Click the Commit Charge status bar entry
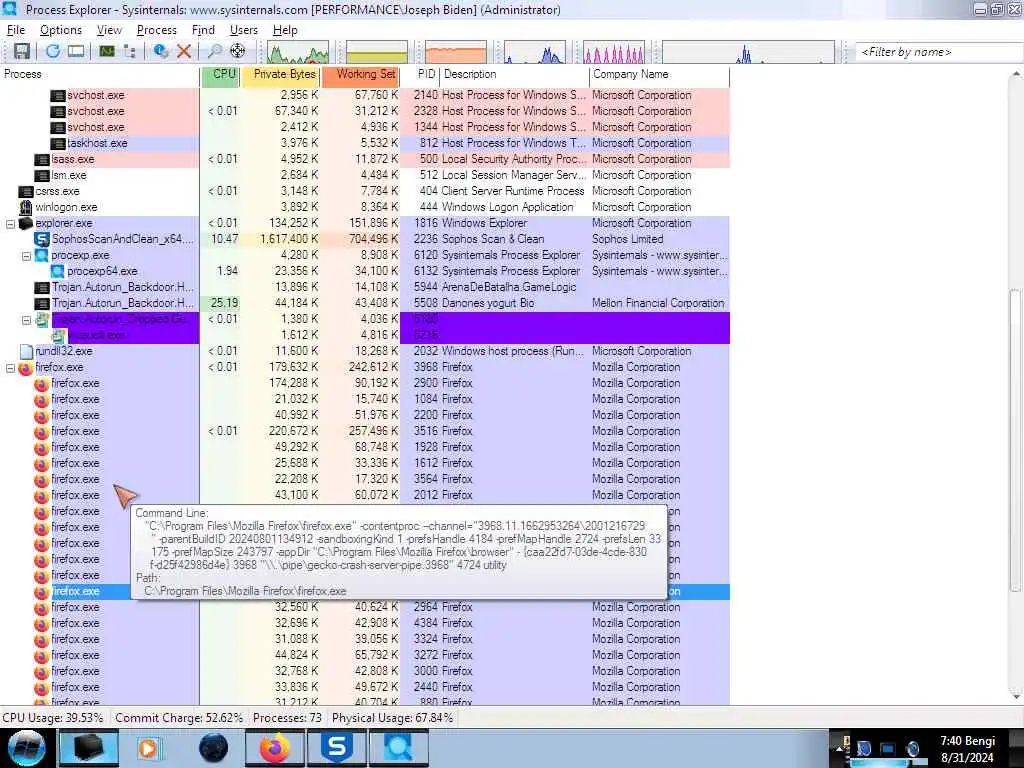 (179, 718)
